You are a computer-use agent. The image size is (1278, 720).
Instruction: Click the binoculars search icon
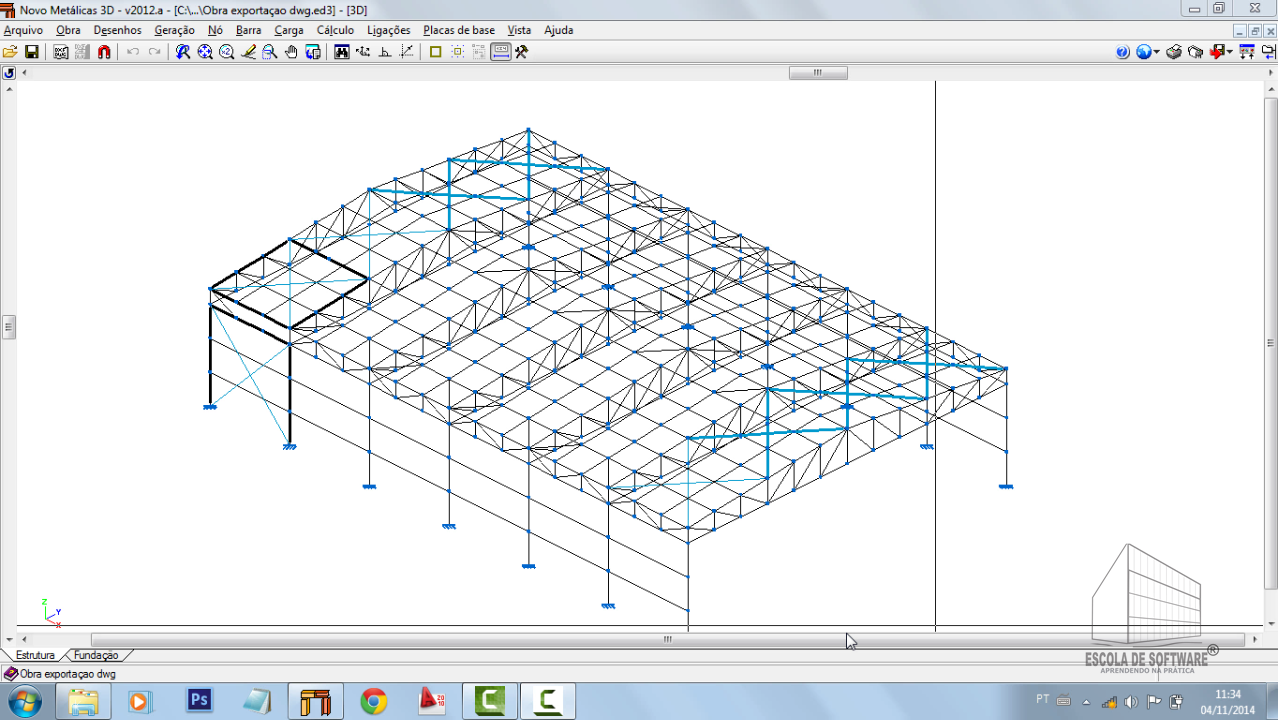pyautogui.click(x=342, y=52)
